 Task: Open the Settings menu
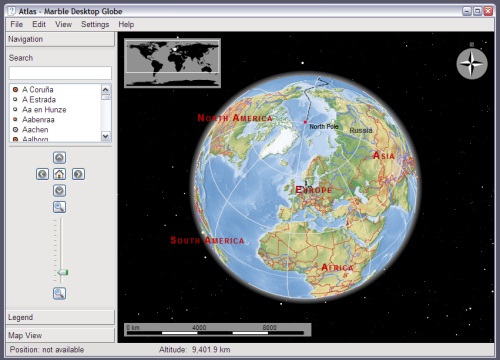(x=95, y=24)
